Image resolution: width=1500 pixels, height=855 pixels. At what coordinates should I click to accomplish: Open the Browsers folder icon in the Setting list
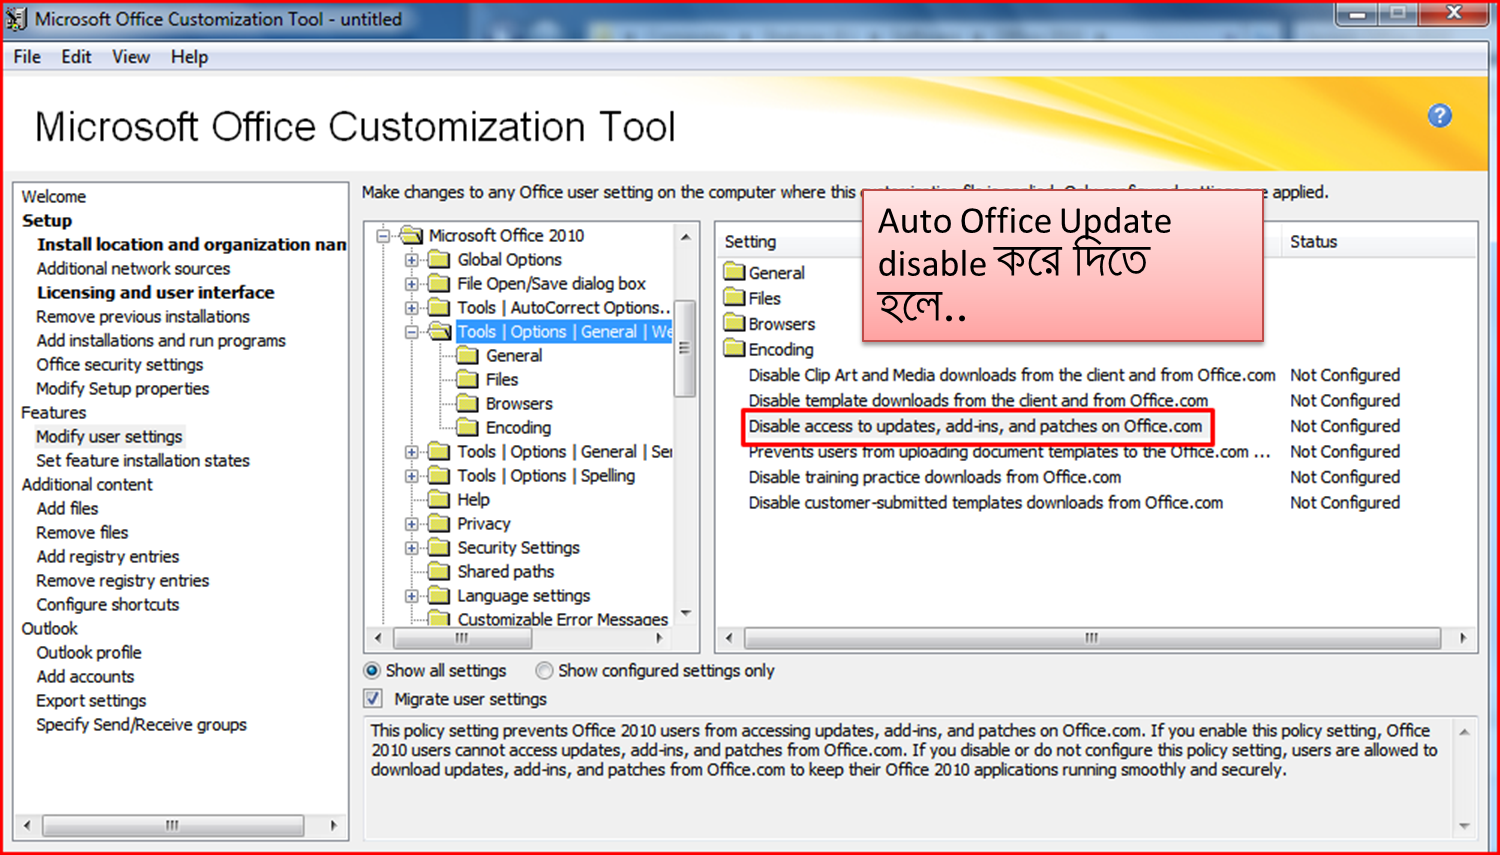pyautogui.click(x=735, y=324)
